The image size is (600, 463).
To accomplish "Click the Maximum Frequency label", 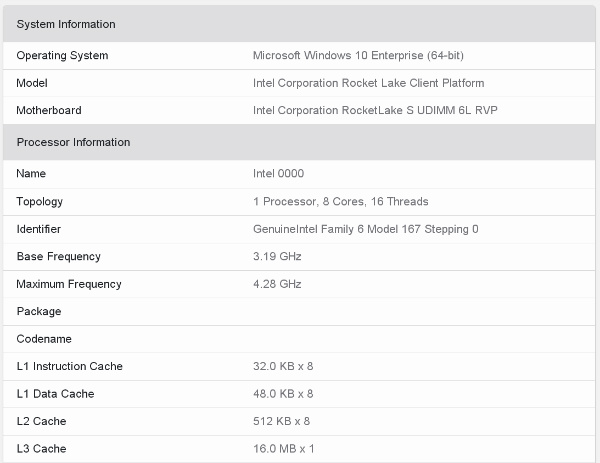I will tap(69, 284).
